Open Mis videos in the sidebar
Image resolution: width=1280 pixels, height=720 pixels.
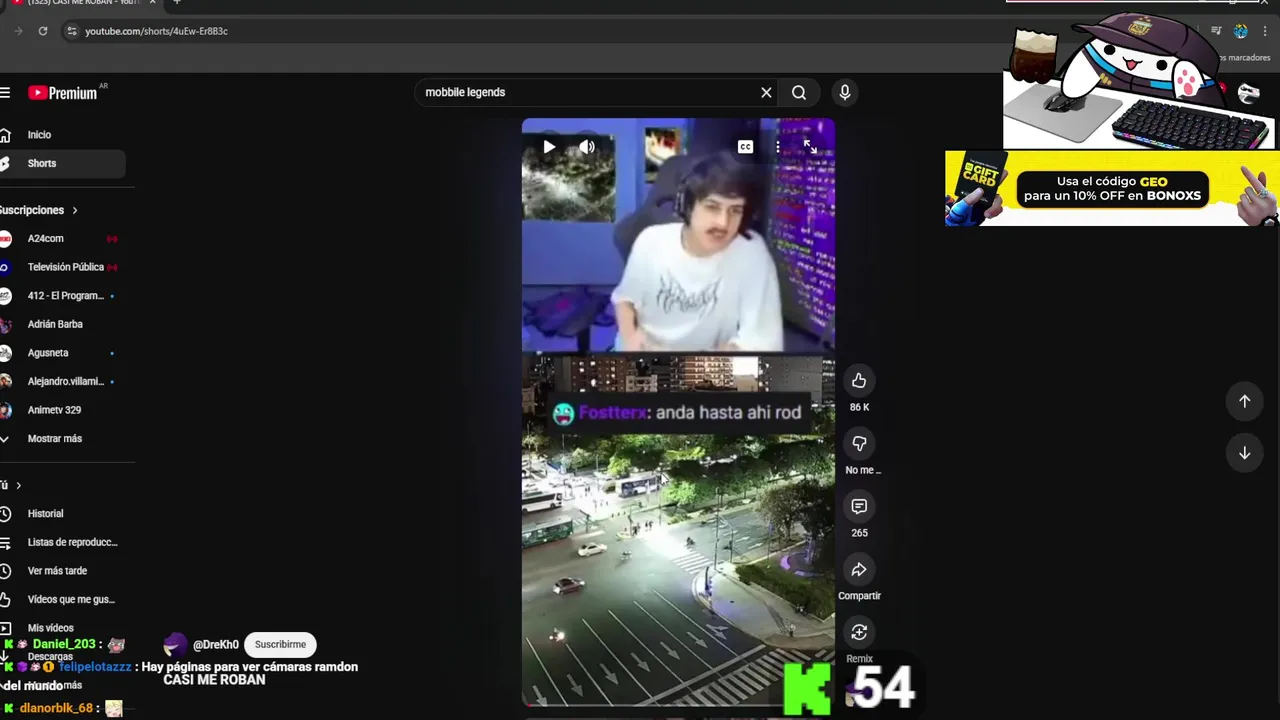tap(50, 628)
